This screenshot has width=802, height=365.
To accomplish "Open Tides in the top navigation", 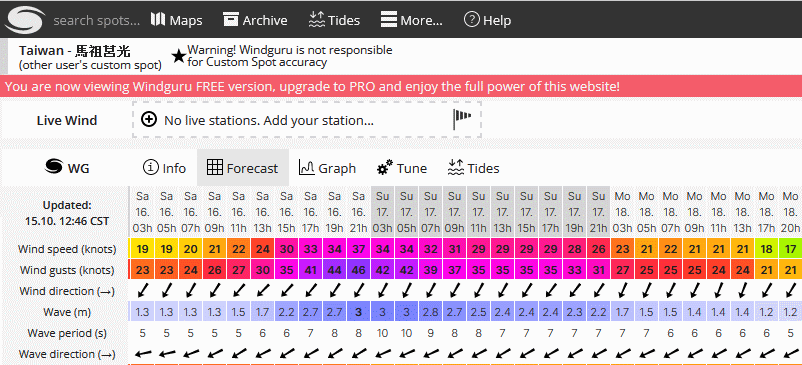I will [x=335, y=20].
